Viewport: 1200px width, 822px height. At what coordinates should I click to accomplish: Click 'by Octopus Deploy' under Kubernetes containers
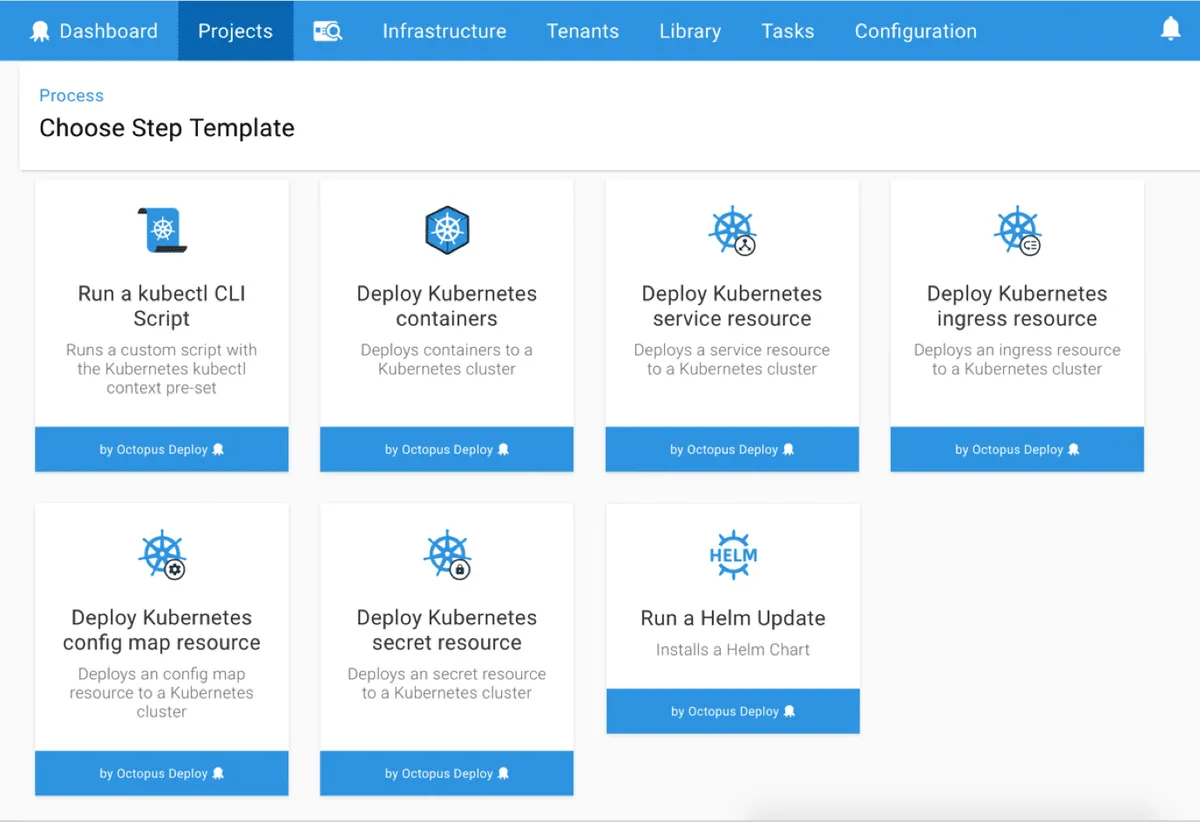coord(438,450)
